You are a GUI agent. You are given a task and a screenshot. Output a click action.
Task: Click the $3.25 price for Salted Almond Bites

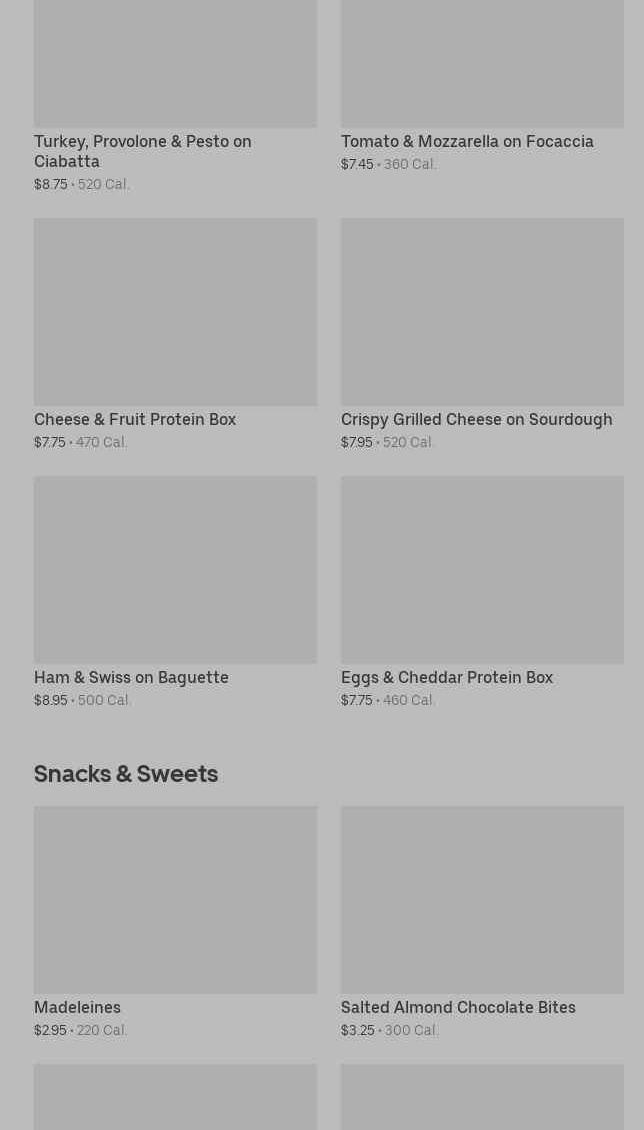(x=358, y=1031)
